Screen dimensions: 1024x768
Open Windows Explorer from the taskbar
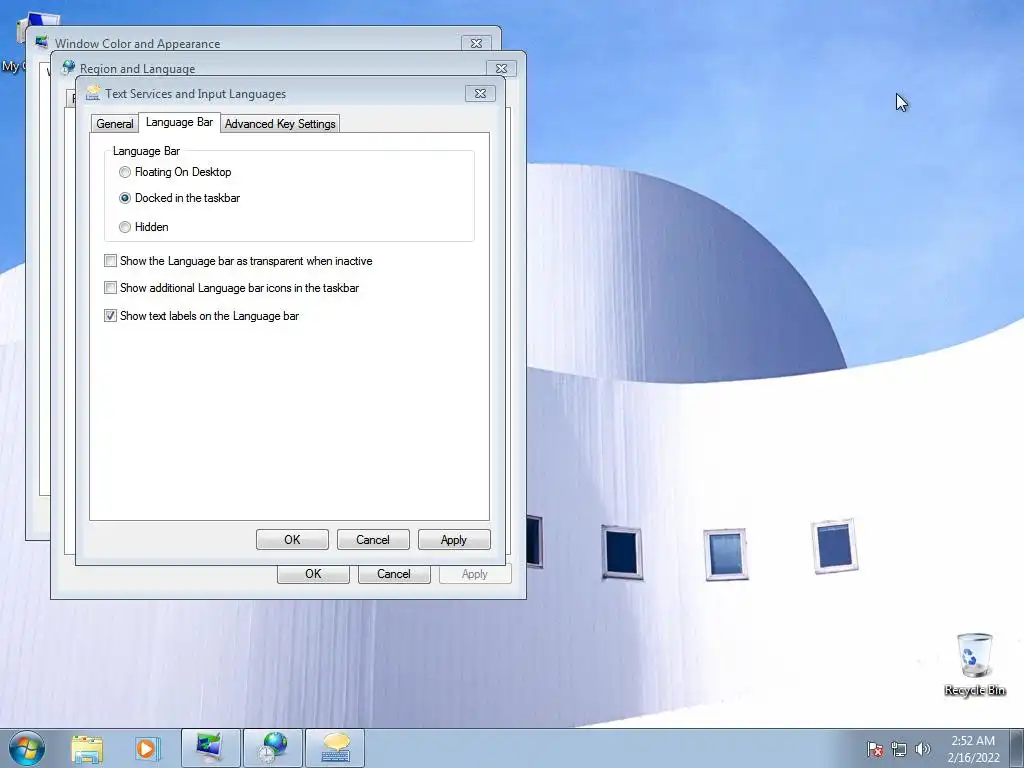pyautogui.click(x=87, y=749)
